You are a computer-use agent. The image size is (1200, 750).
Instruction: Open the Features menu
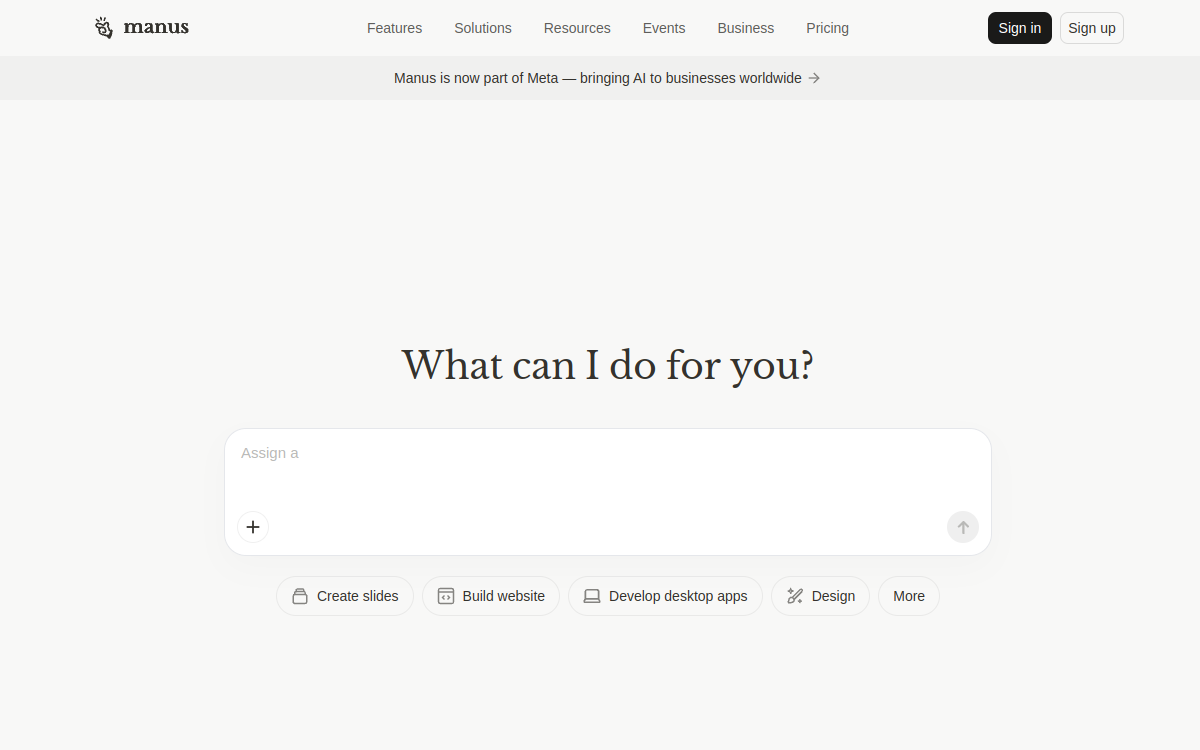394,28
